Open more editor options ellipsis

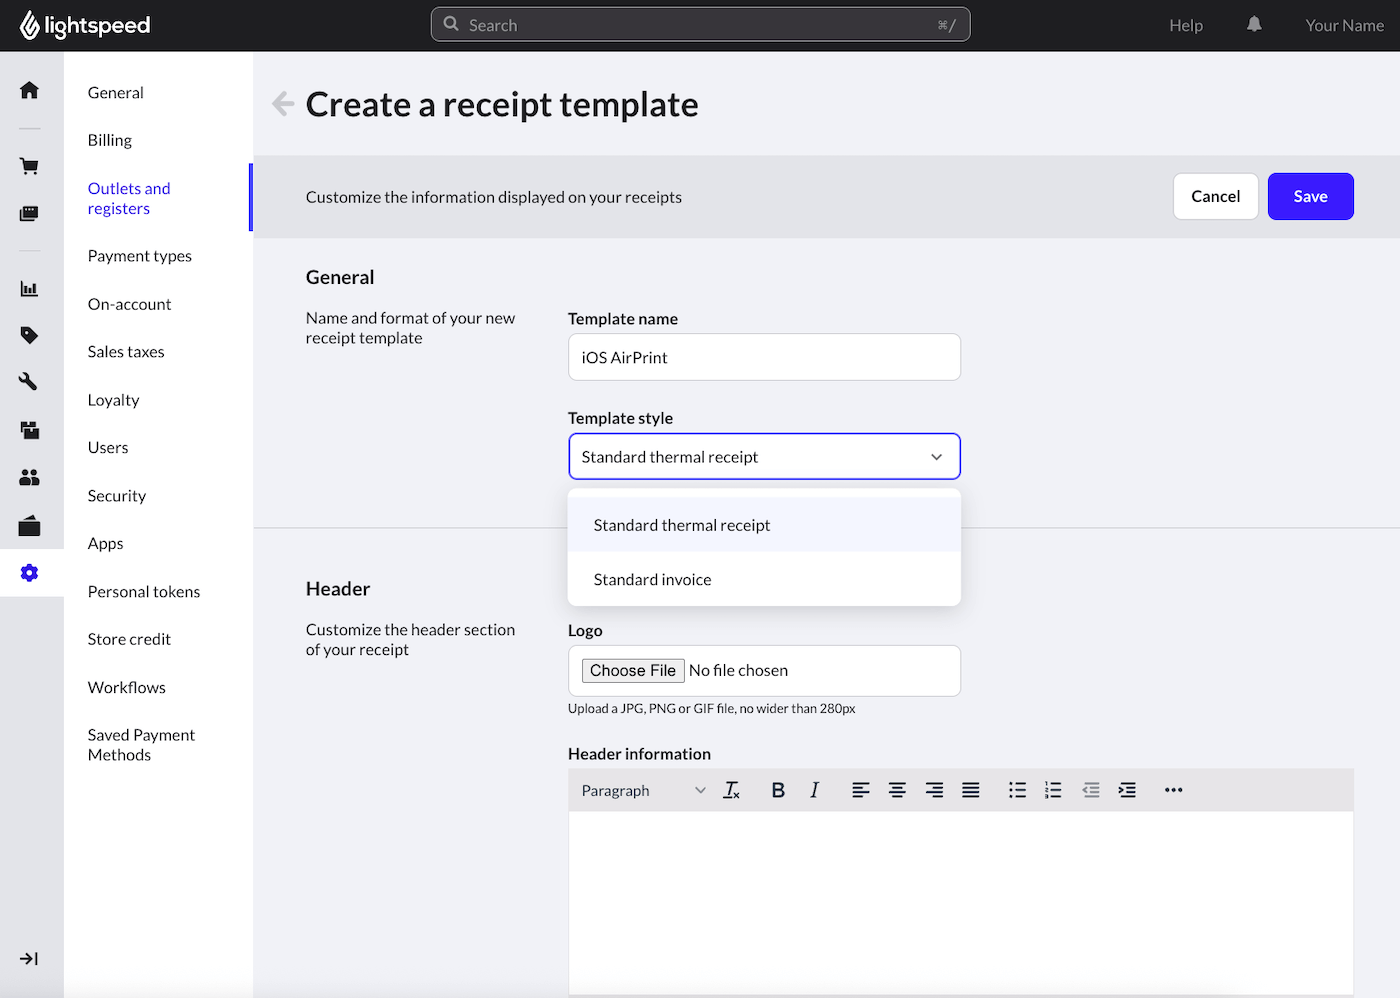coord(1173,790)
